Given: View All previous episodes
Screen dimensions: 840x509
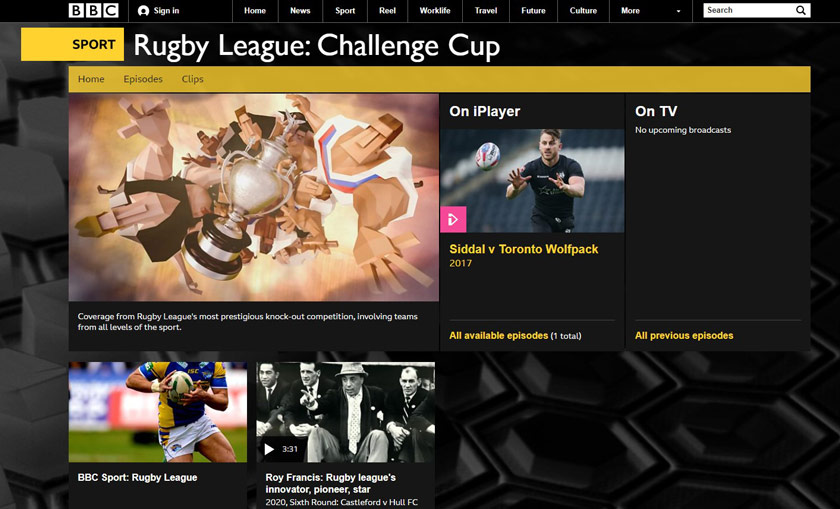Looking at the screenshot, I should (684, 335).
